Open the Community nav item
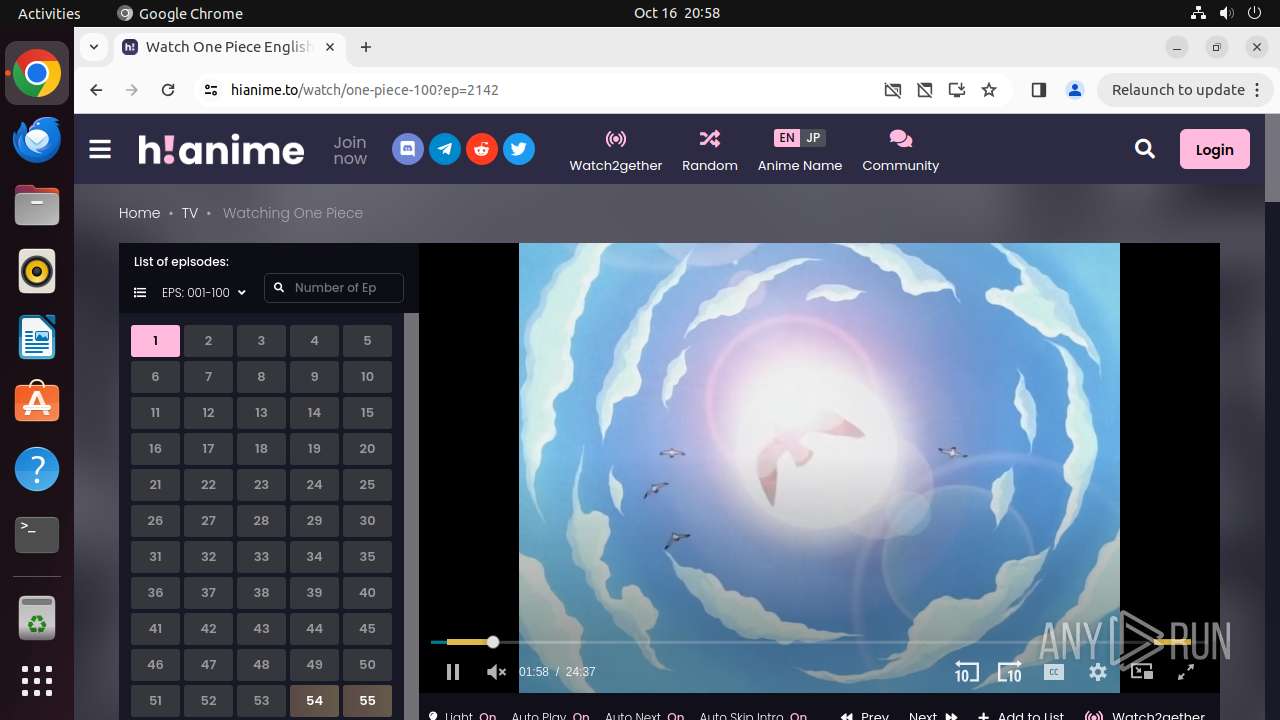The width and height of the screenshot is (1280, 720). [901, 150]
